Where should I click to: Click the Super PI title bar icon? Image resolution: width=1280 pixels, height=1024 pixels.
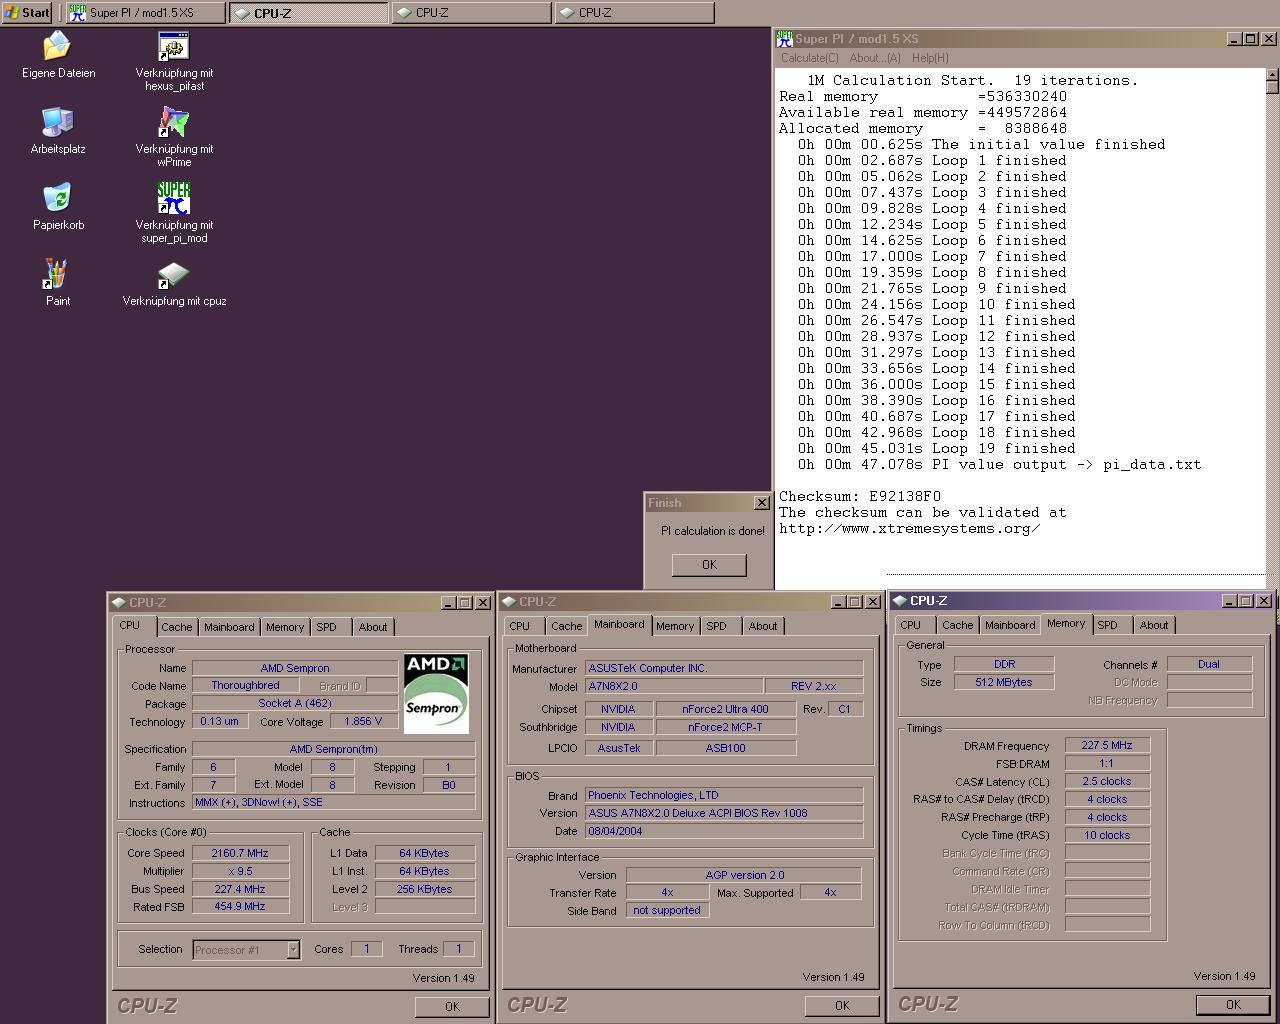(785, 39)
